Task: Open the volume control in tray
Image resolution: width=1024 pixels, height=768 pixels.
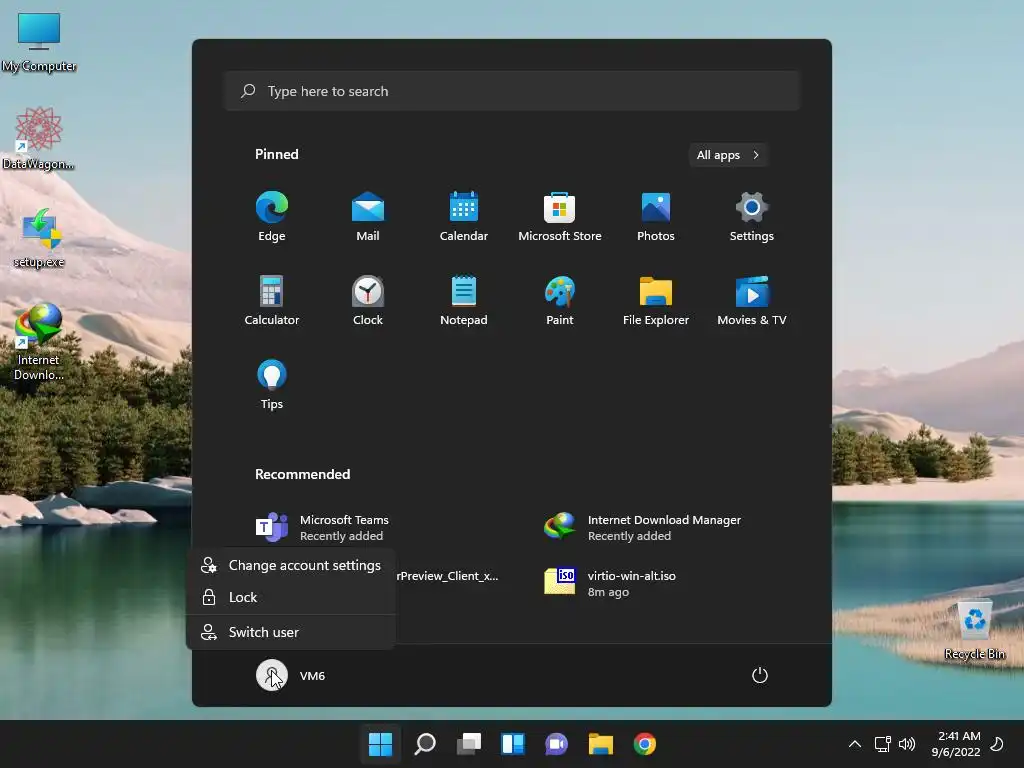Action: (906, 744)
